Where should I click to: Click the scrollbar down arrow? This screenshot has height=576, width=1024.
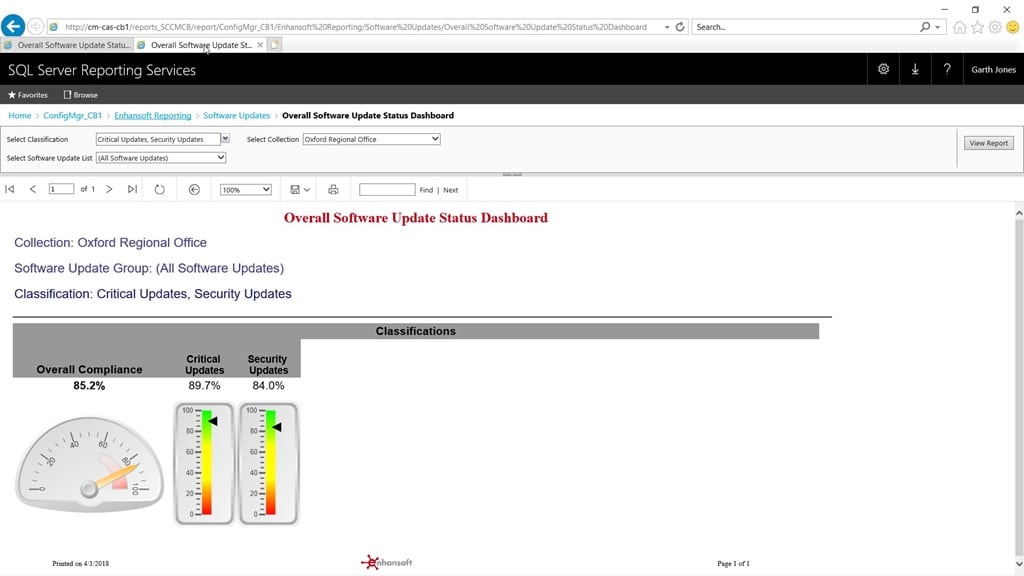pyautogui.click(x=1019, y=564)
